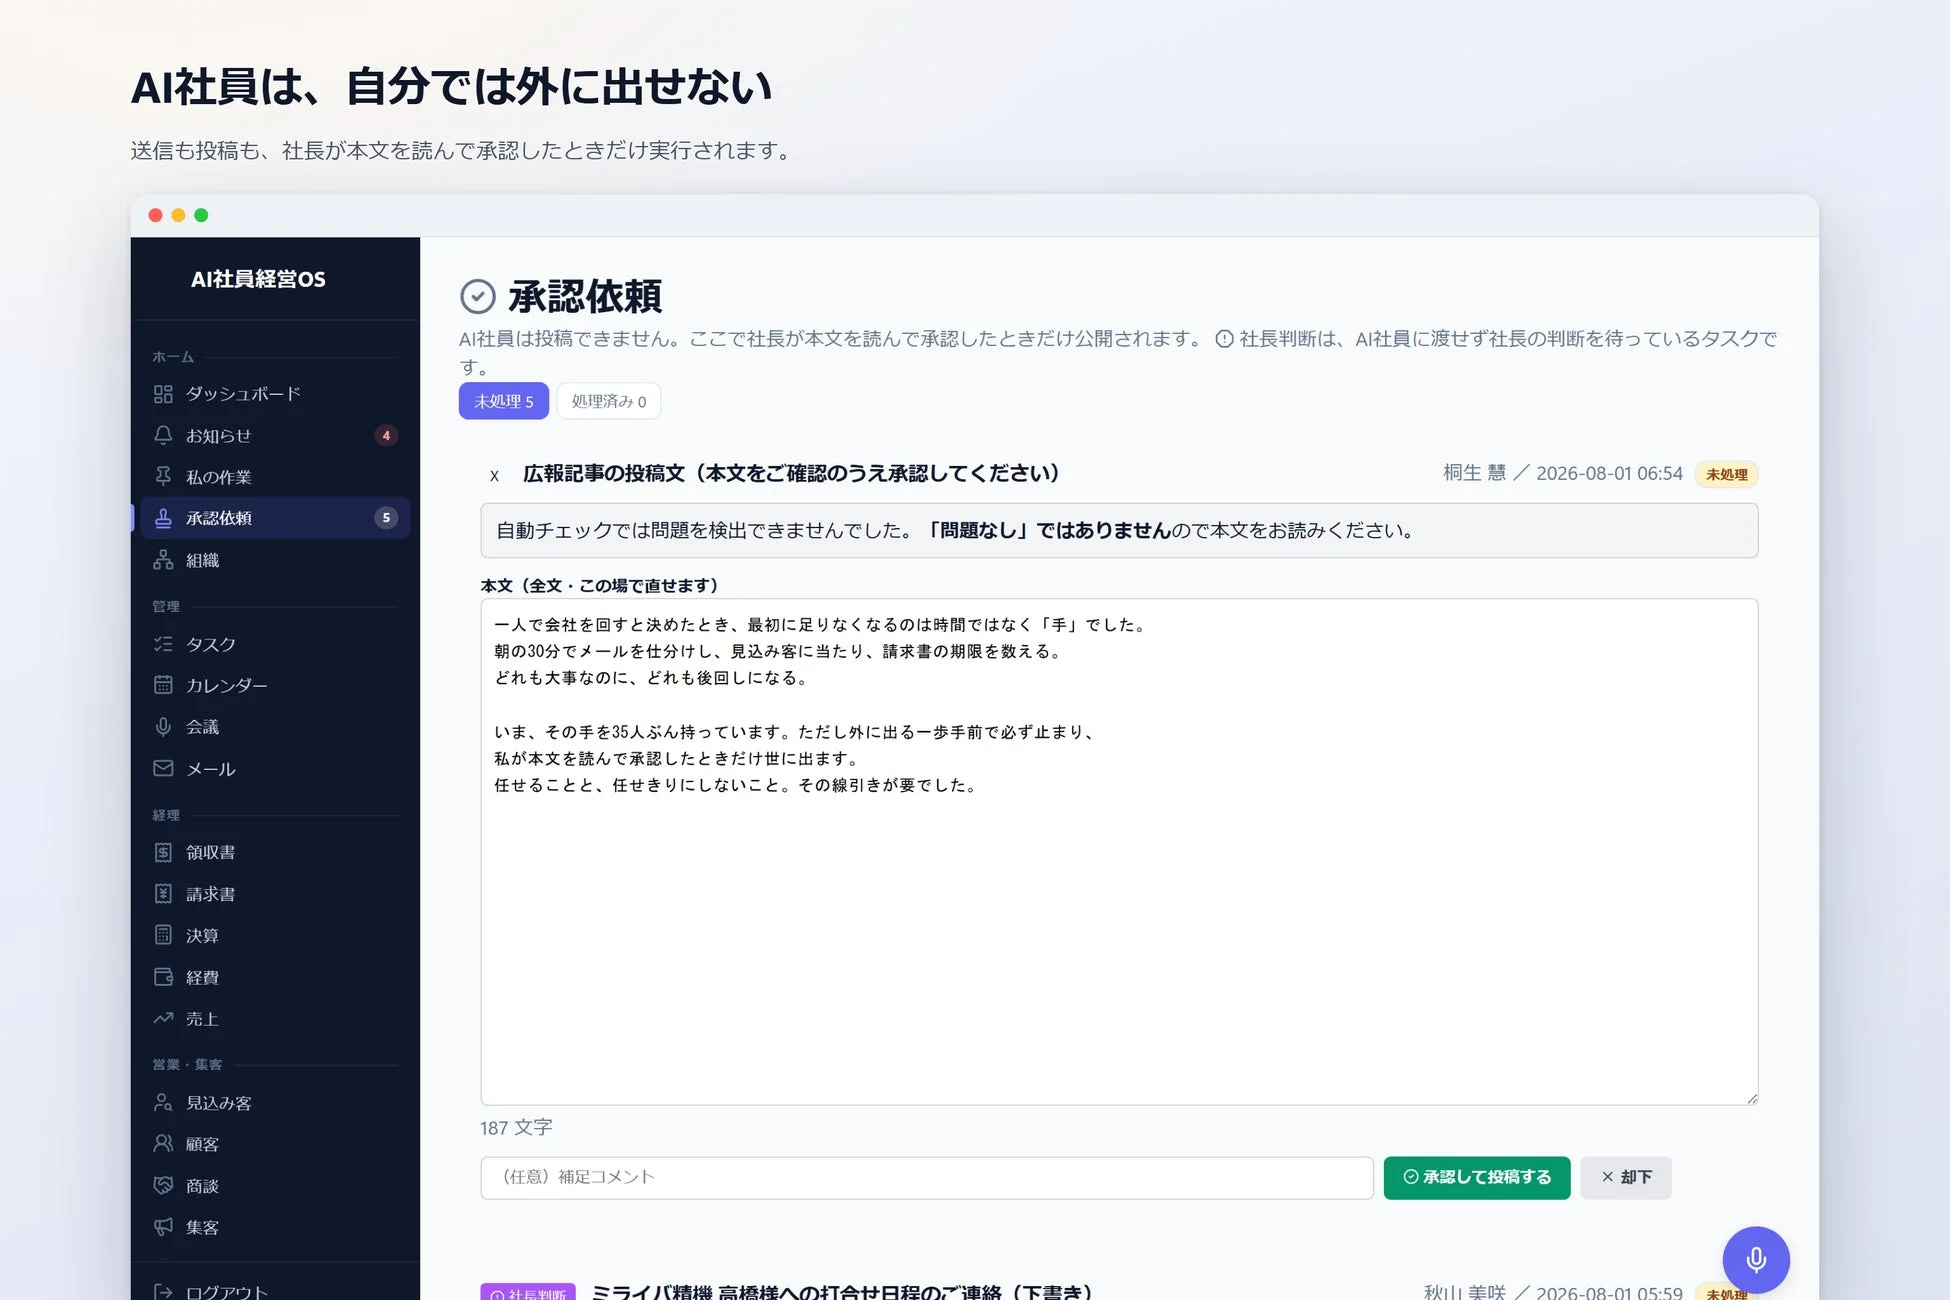Open ダッシュボード in the sidebar
Viewport: 1950px width, 1300px height.
(x=275, y=394)
